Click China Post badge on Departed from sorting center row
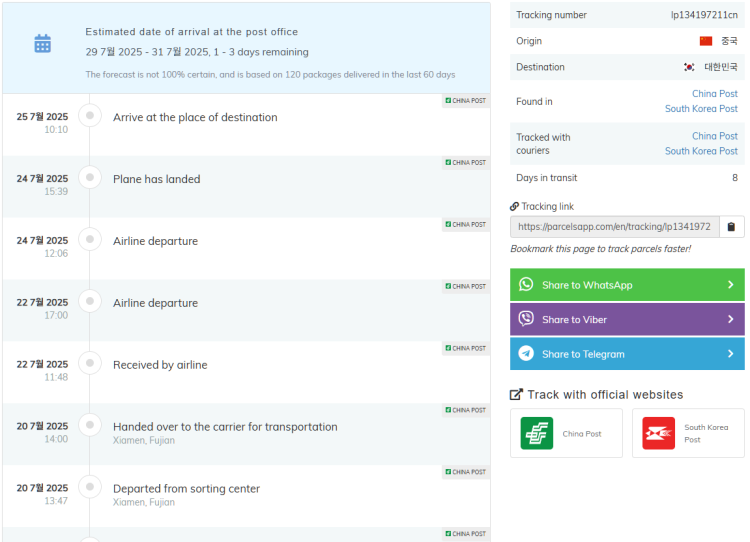750x542 pixels. point(466,472)
